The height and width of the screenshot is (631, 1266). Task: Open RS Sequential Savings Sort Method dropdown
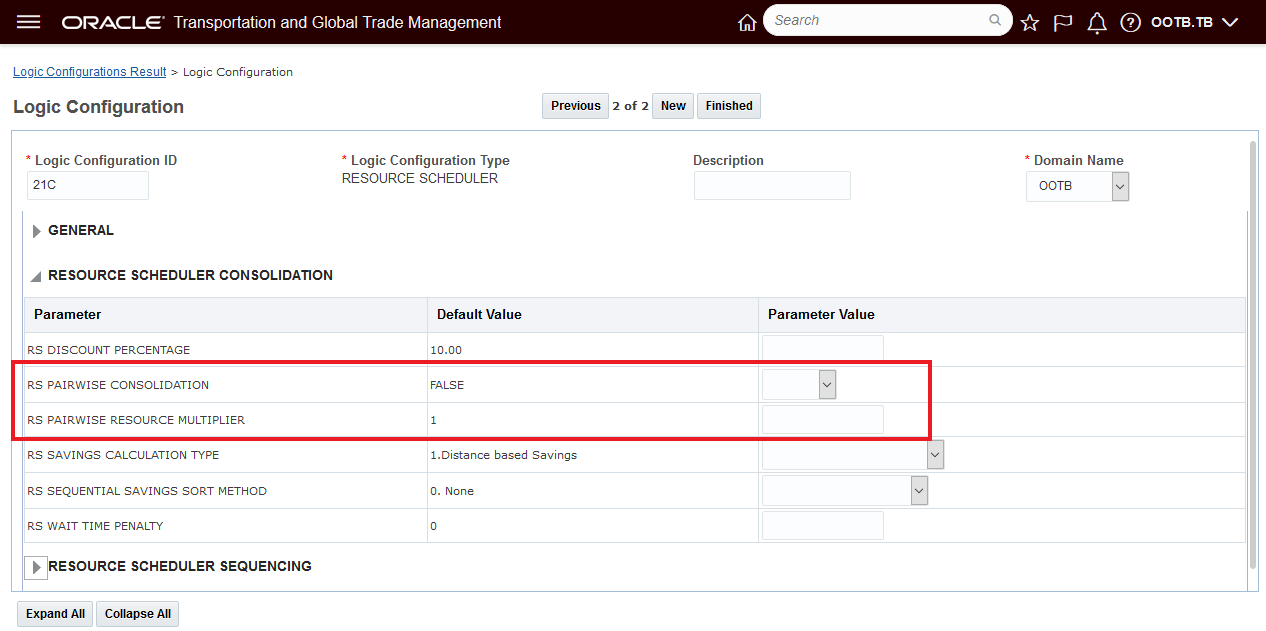tap(844, 490)
